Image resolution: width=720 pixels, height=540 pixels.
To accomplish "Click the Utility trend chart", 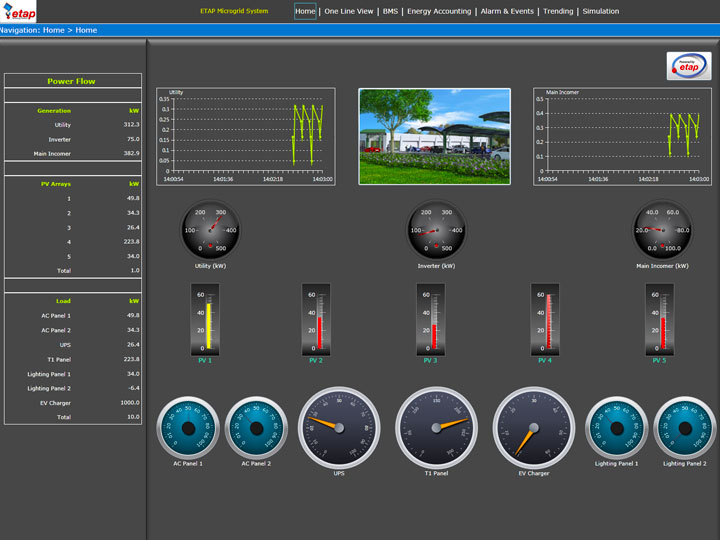I will pos(245,135).
